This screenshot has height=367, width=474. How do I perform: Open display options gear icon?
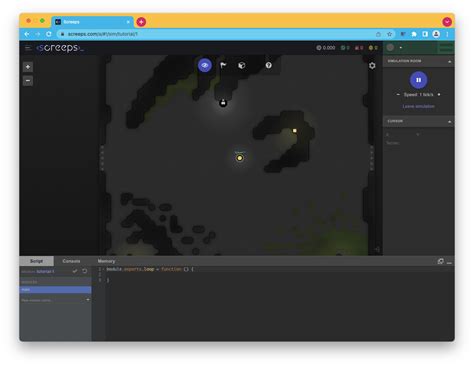[x=372, y=66]
